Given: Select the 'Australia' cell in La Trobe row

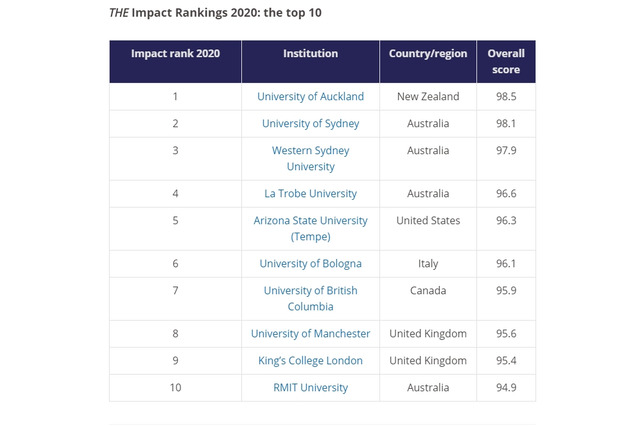Looking at the screenshot, I should coord(428,193).
